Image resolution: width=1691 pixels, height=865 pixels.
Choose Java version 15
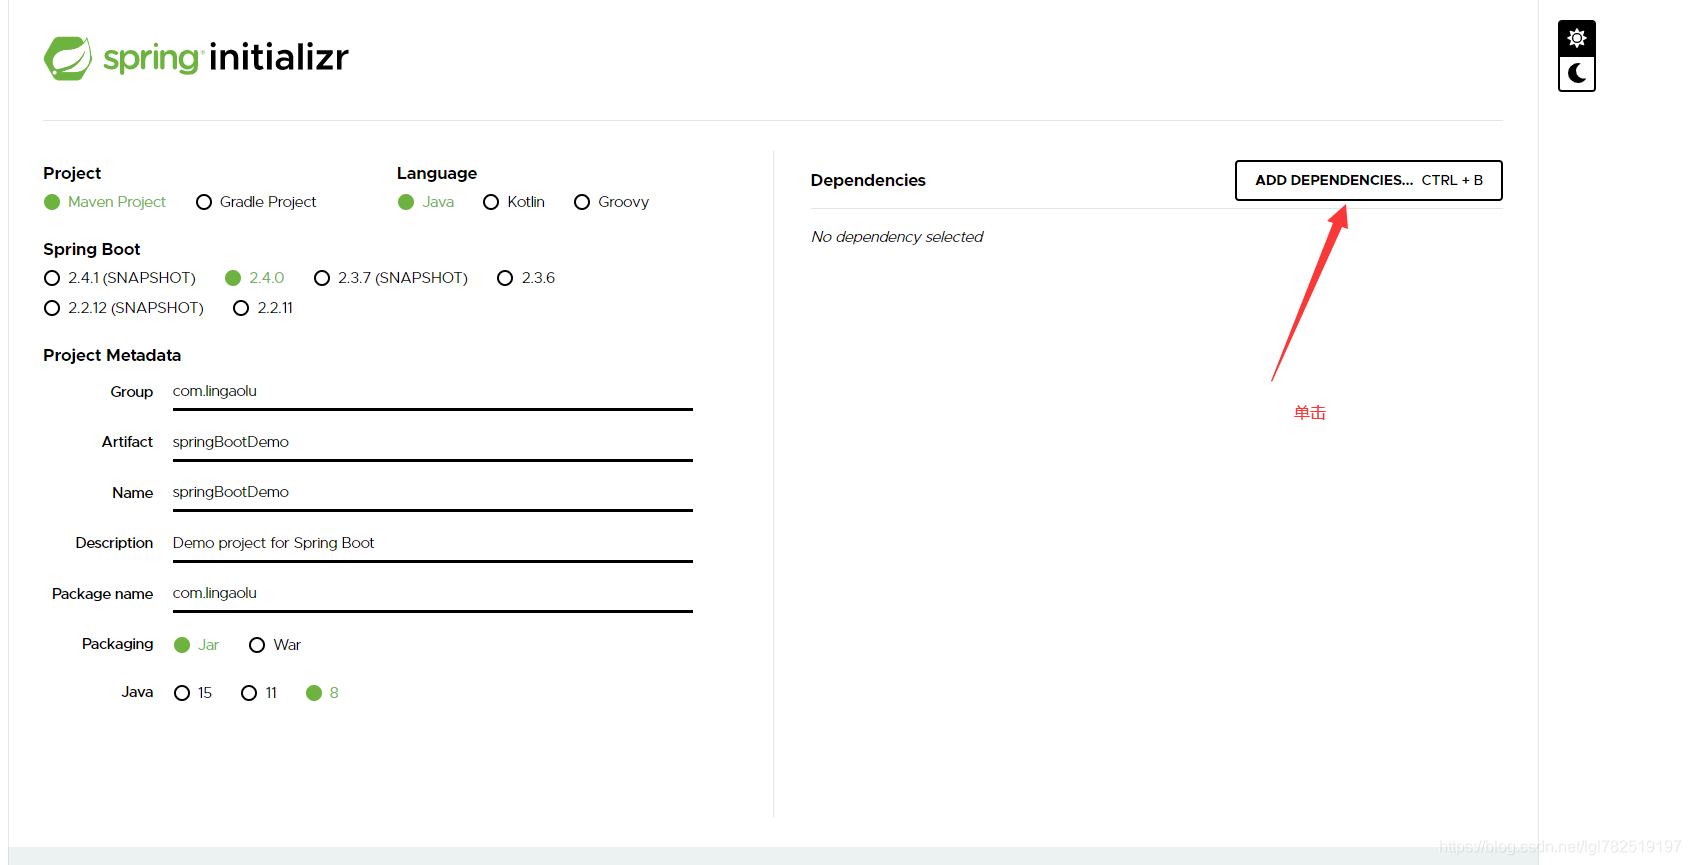pos(193,693)
